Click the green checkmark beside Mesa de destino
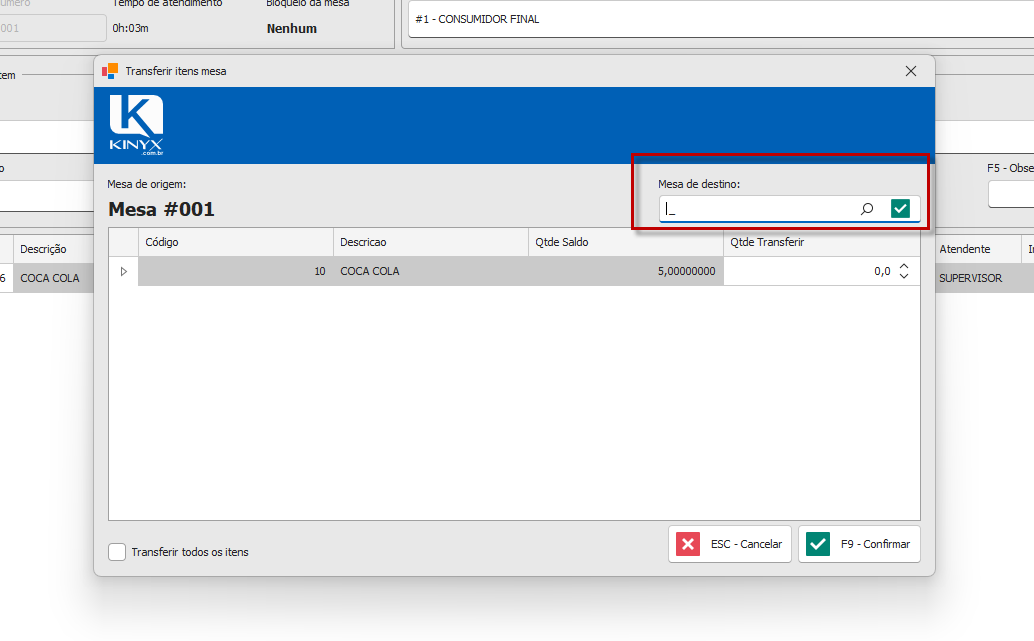Viewport: 1034px width, 641px height. coord(899,208)
